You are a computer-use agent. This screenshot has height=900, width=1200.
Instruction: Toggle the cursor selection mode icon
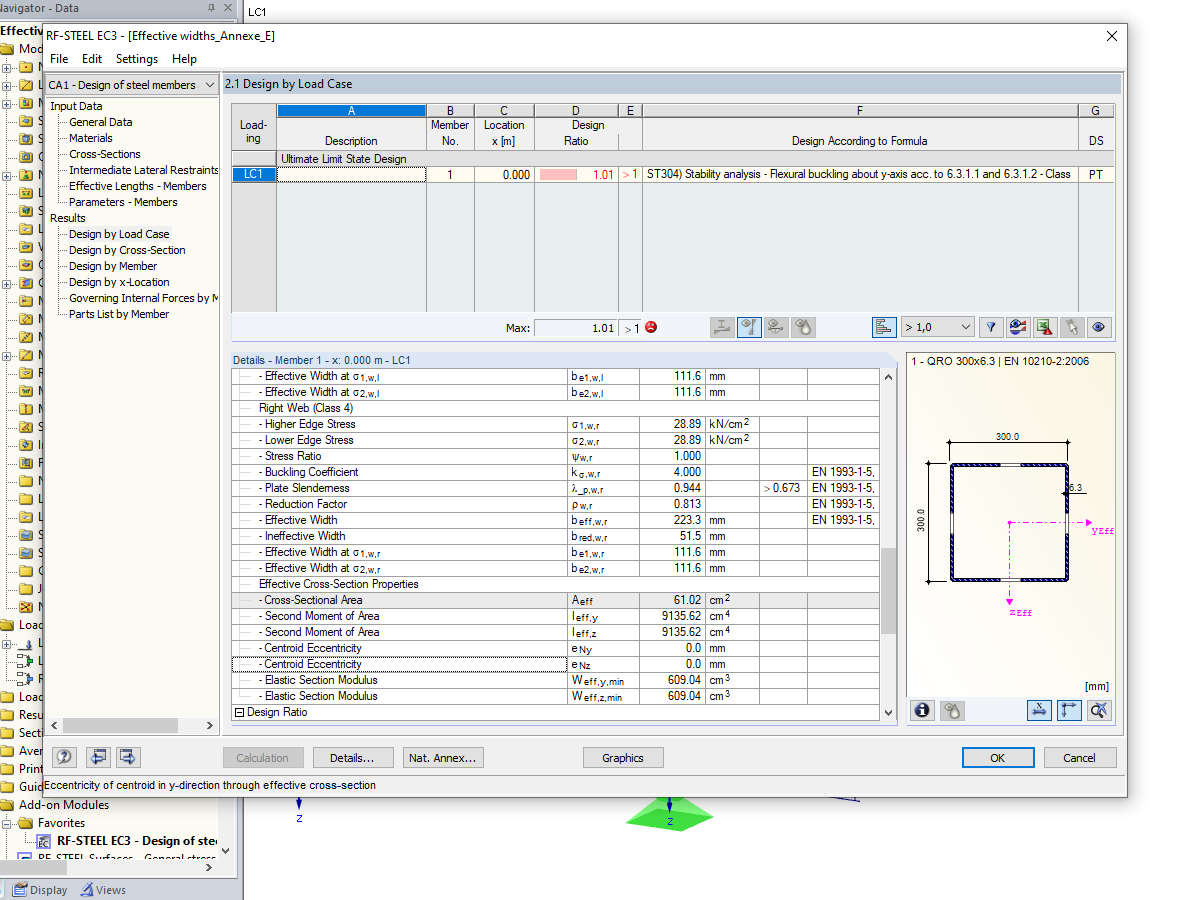tap(1071, 327)
